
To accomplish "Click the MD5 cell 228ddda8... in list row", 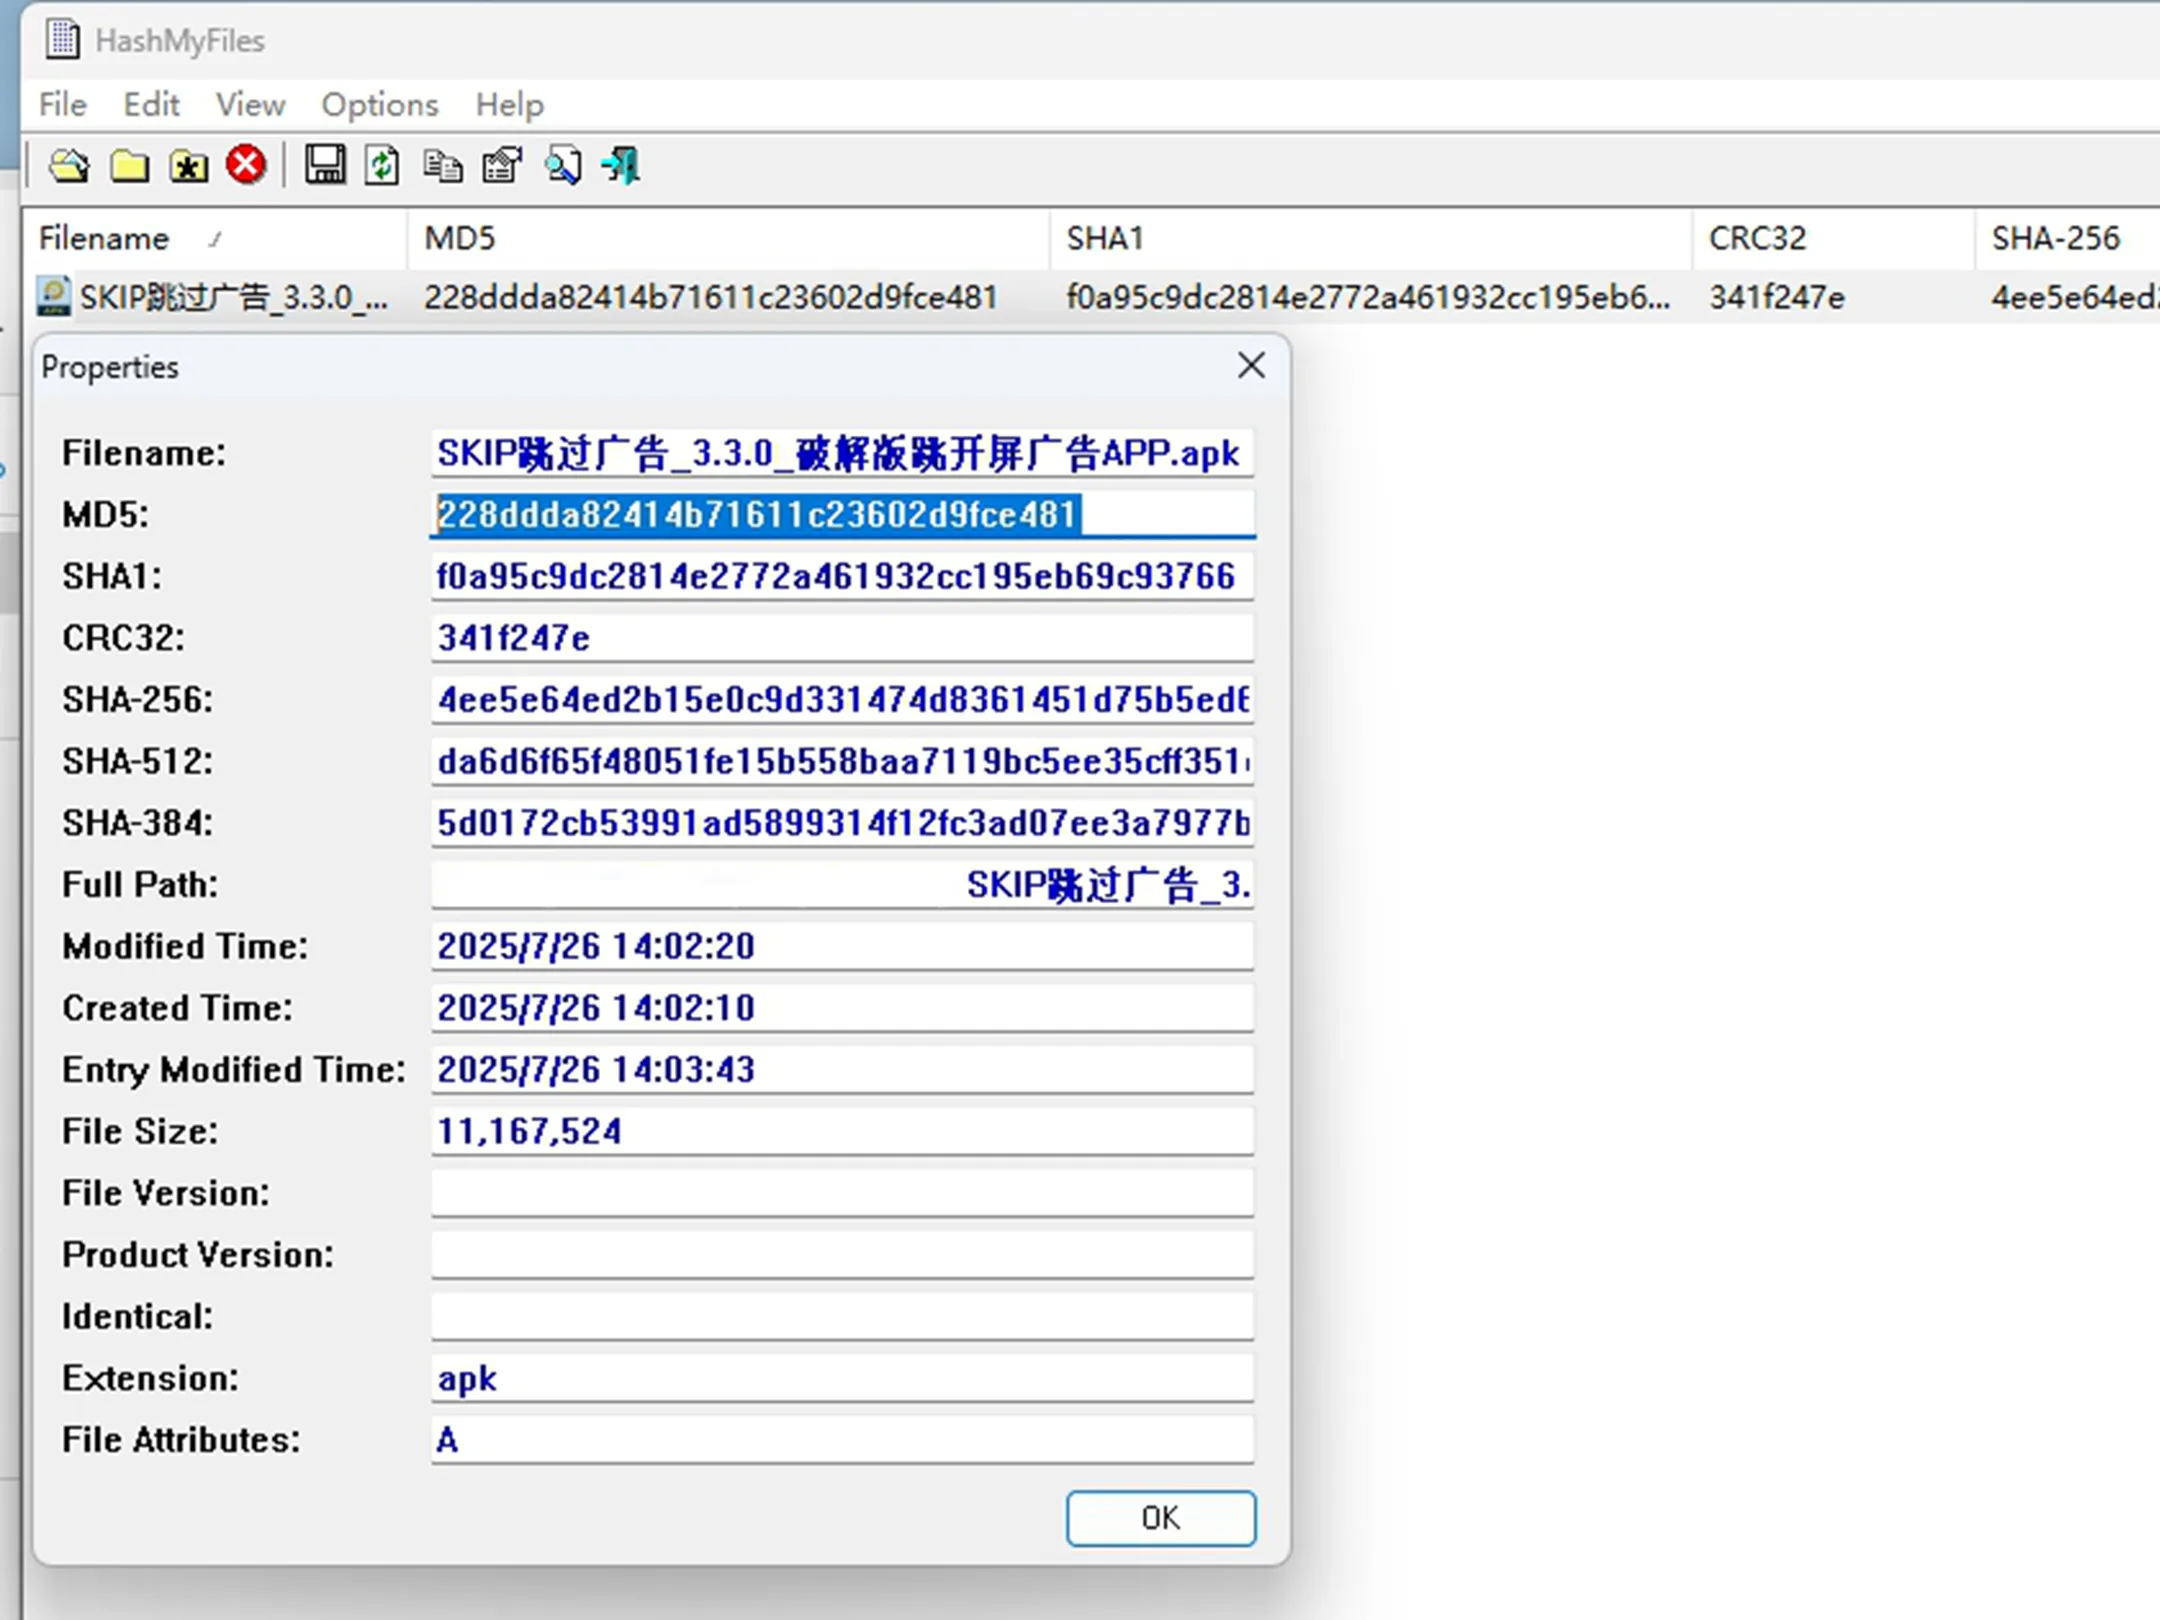I will point(710,297).
